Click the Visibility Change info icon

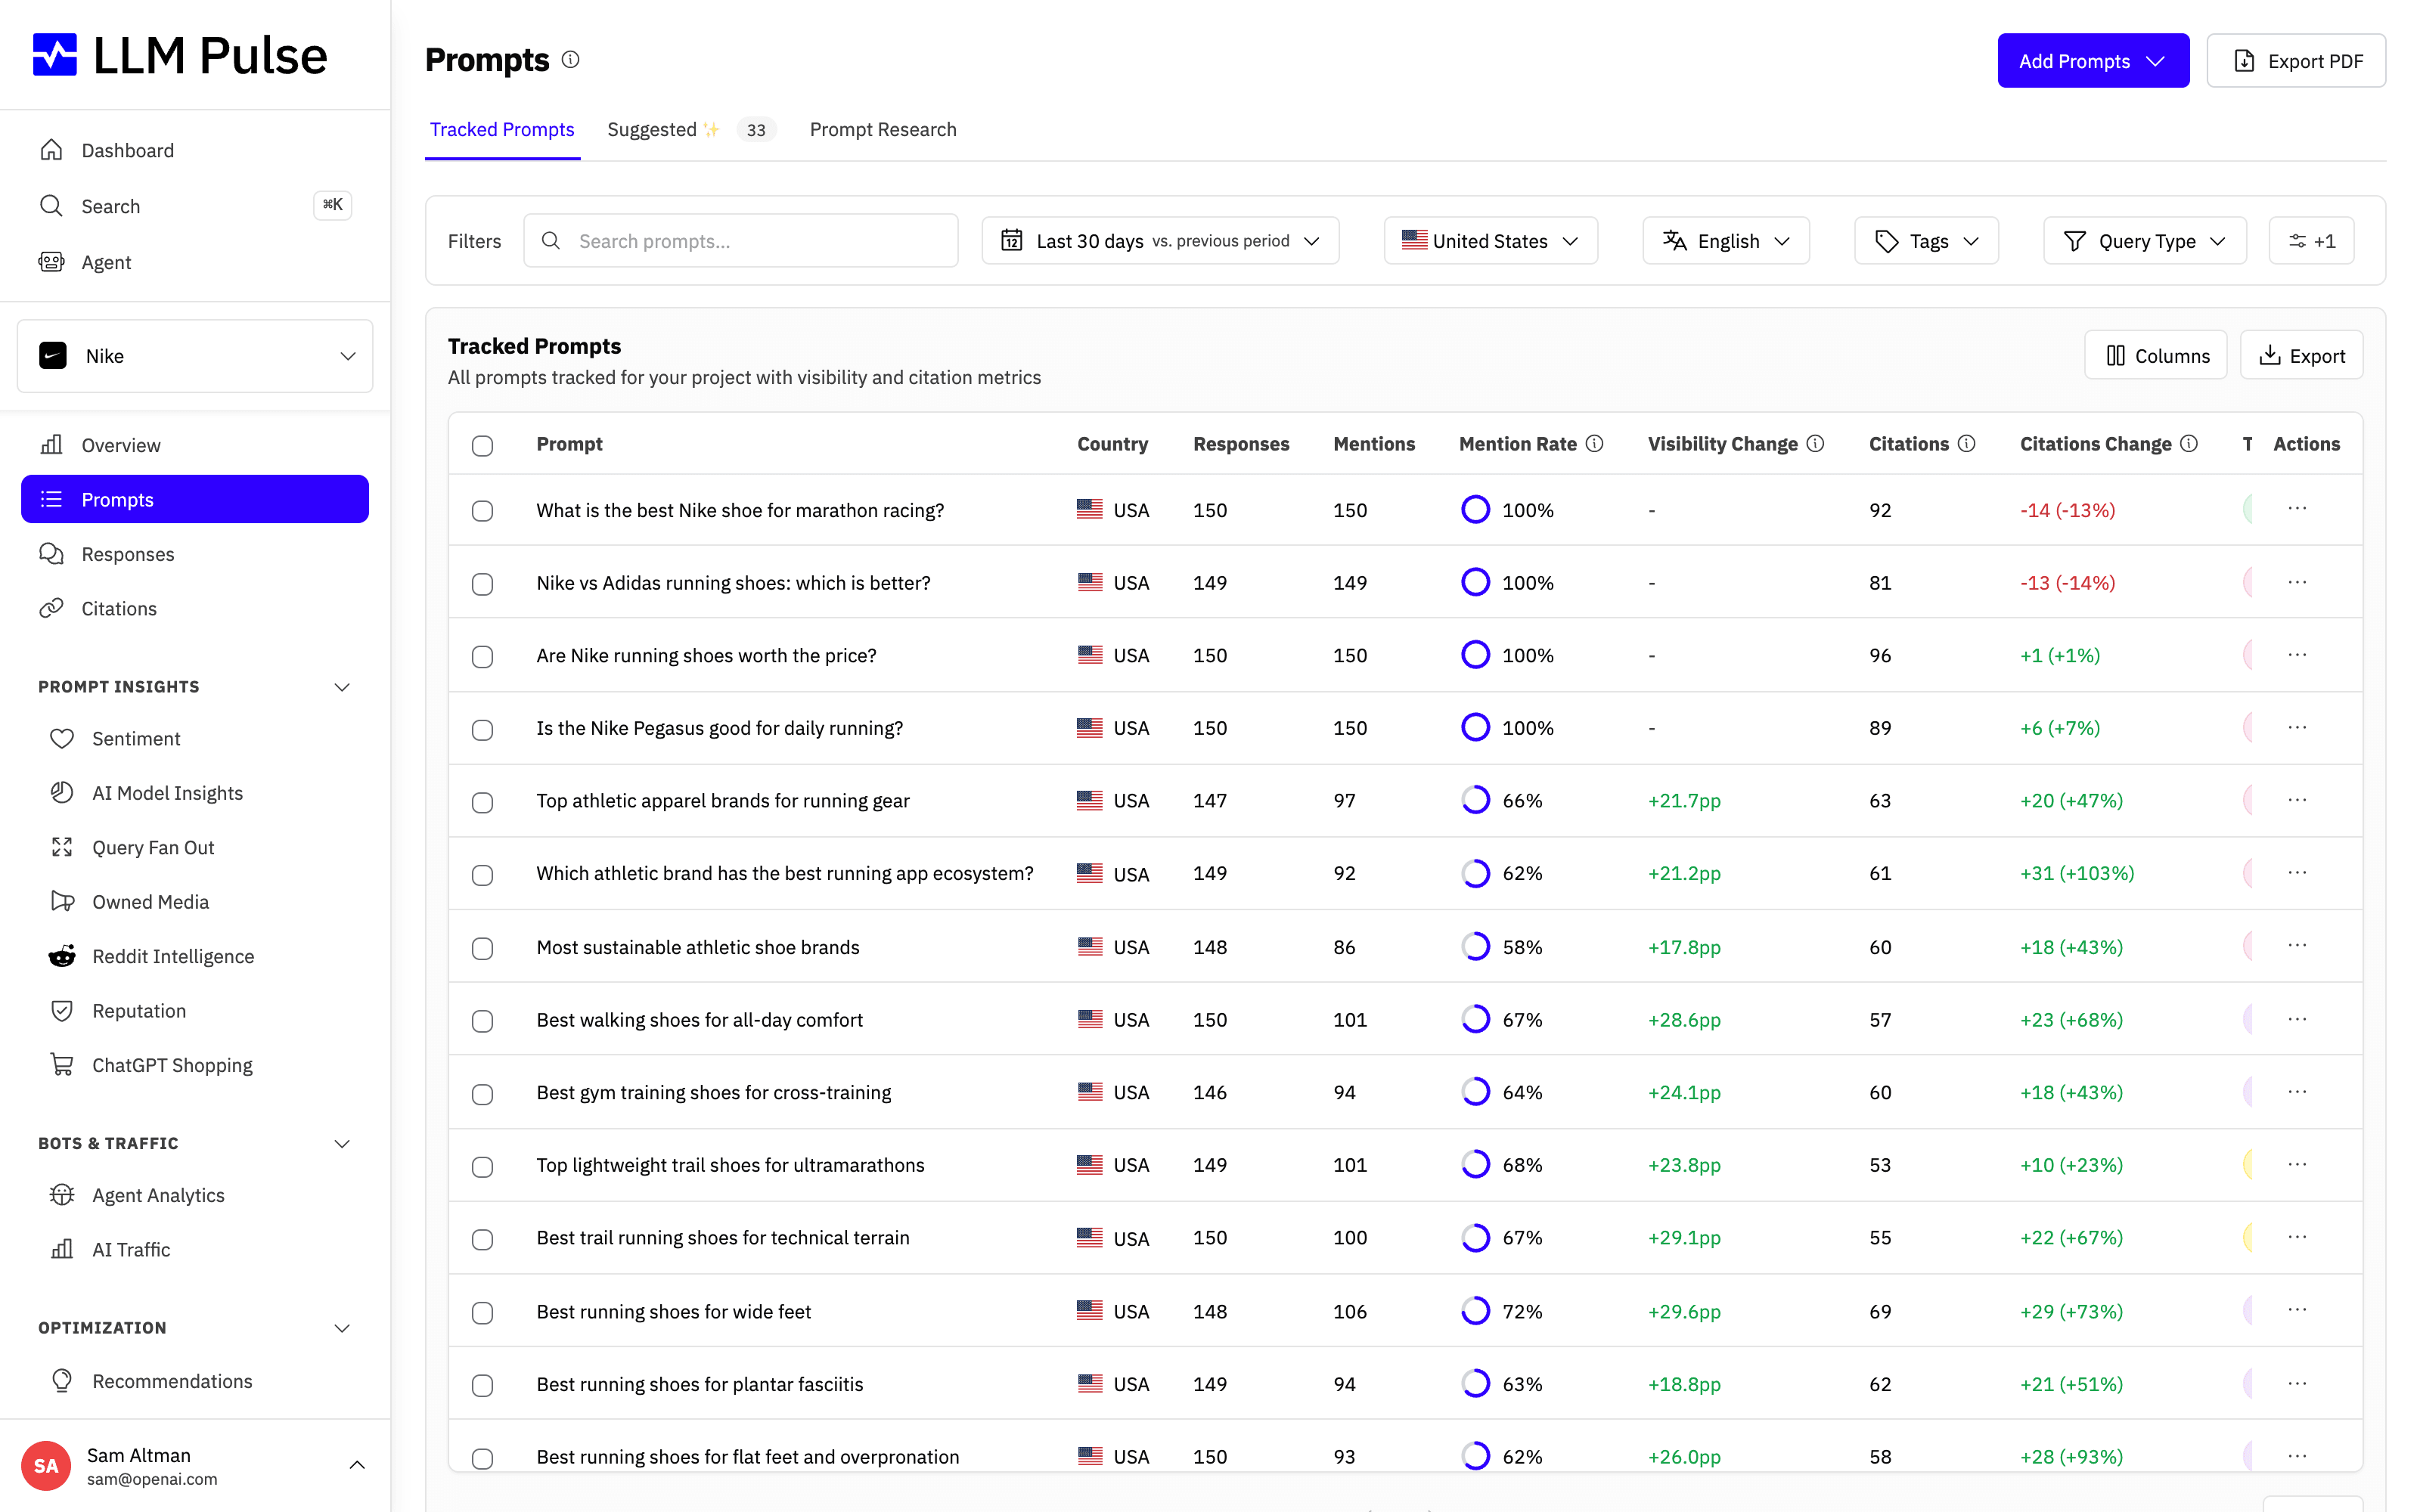[x=1815, y=444]
